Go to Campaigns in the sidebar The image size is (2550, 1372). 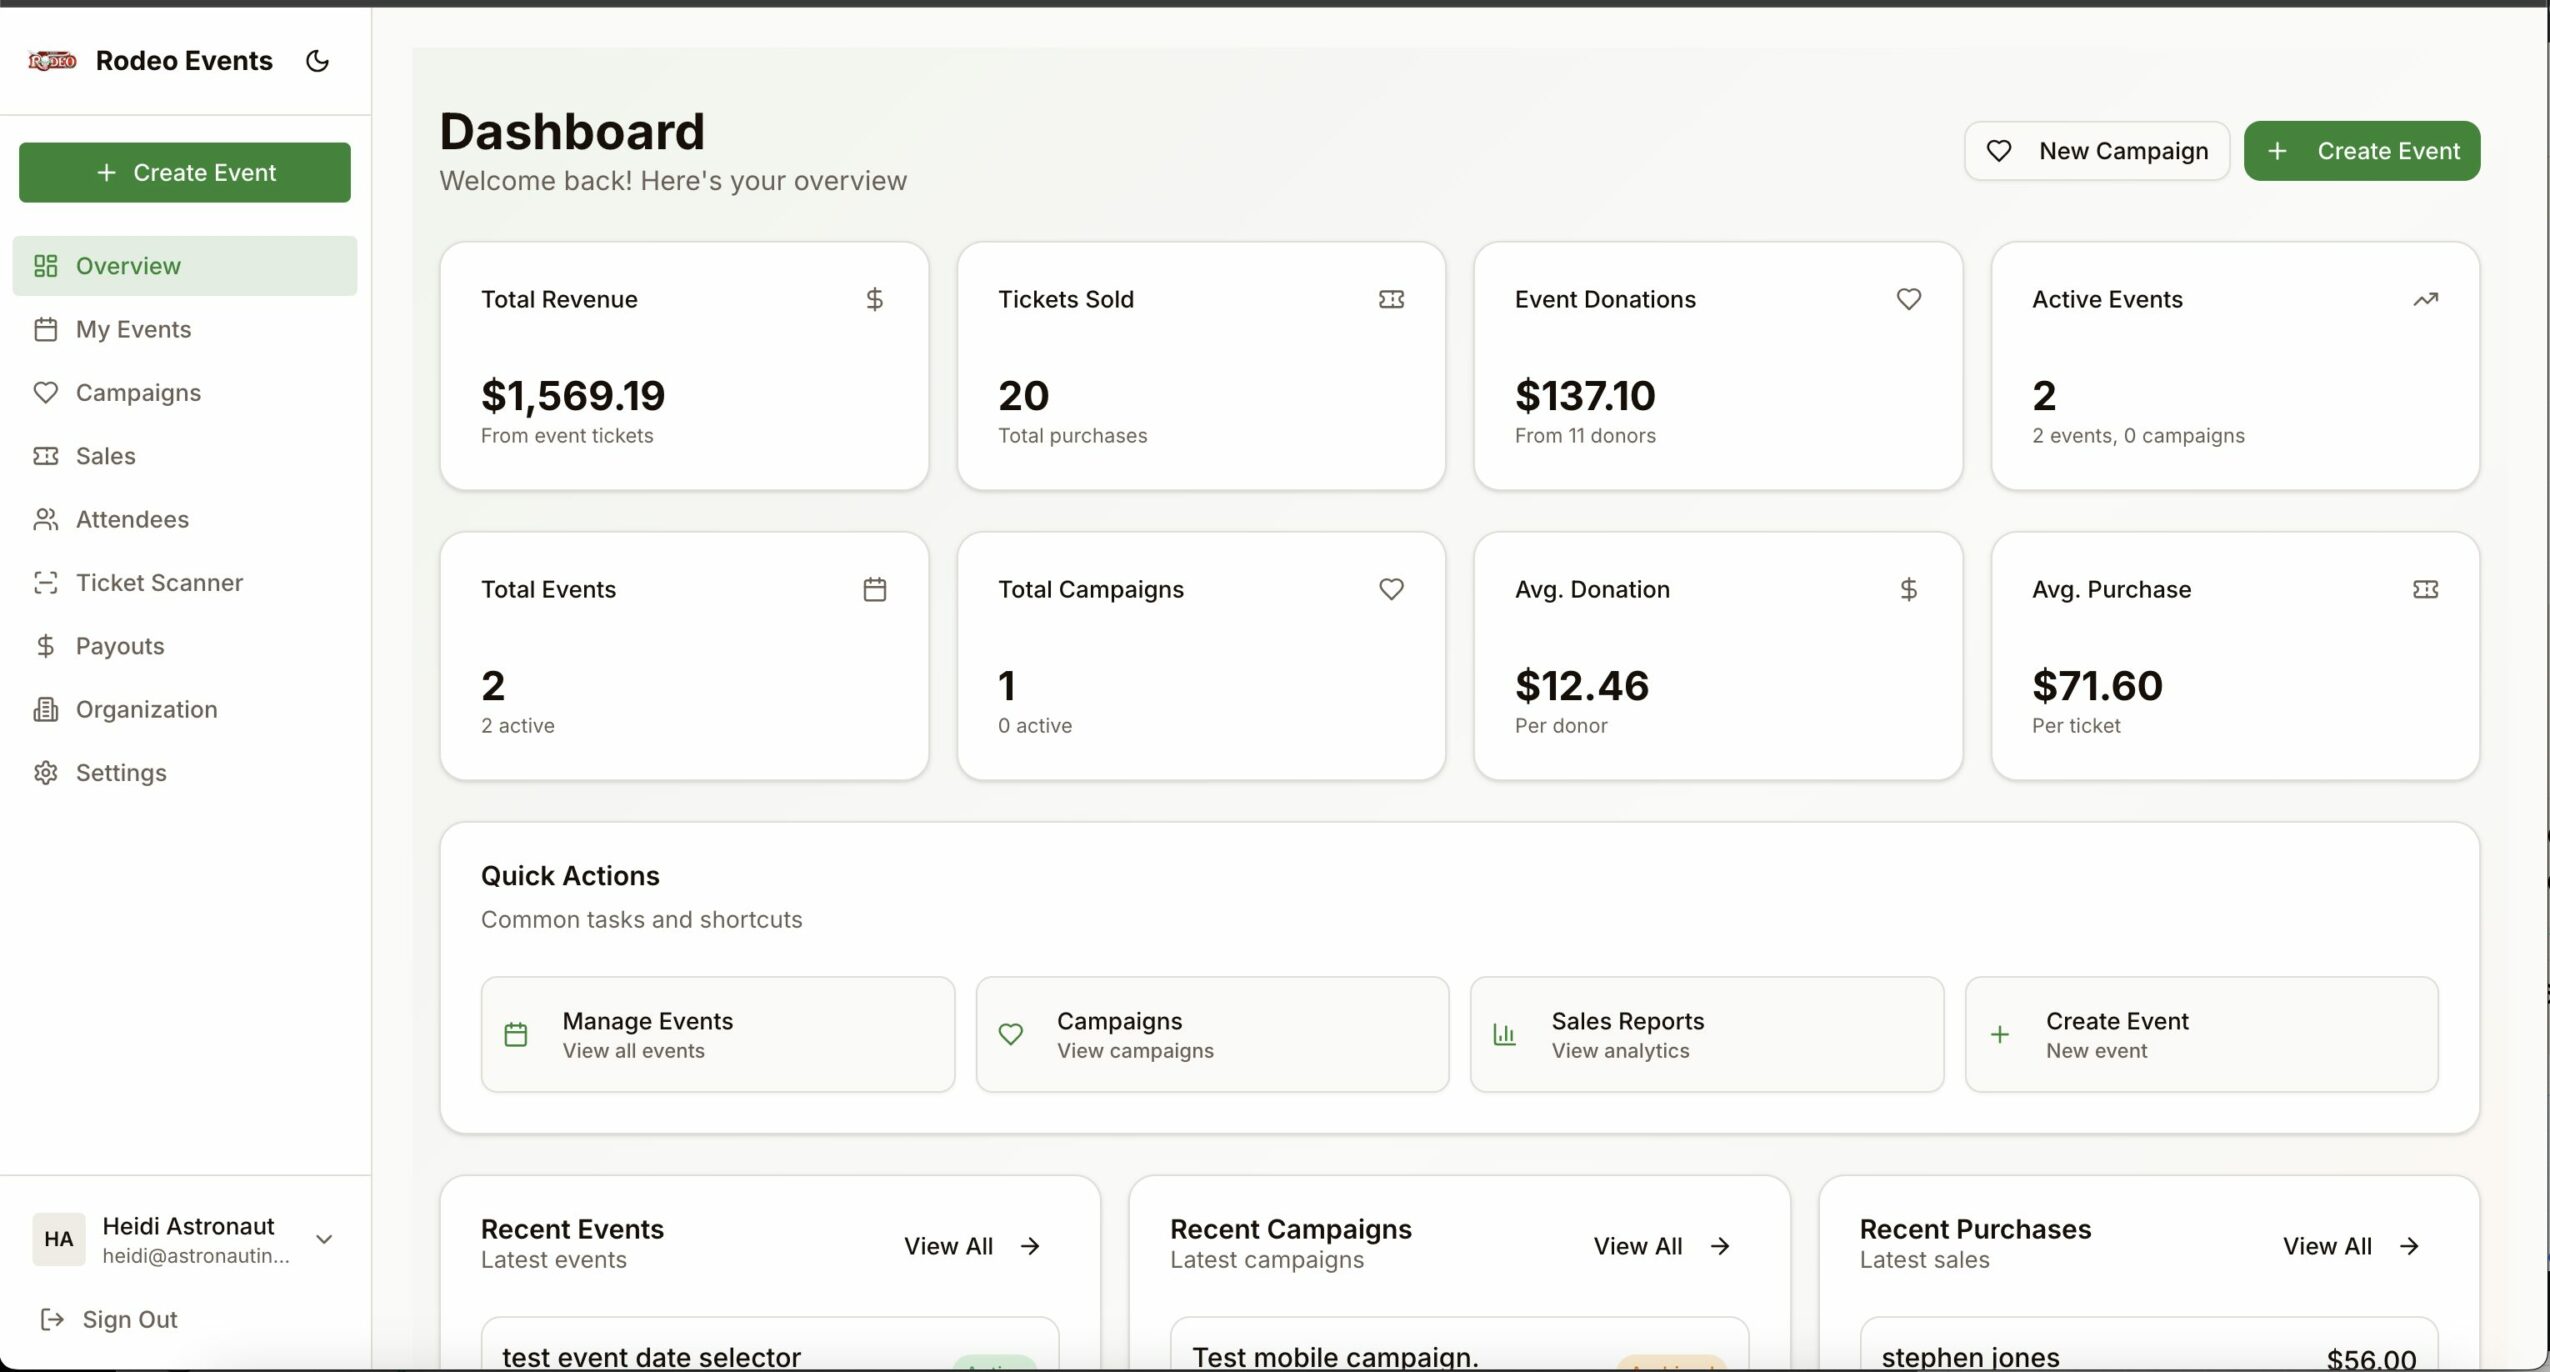pos(138,393)
